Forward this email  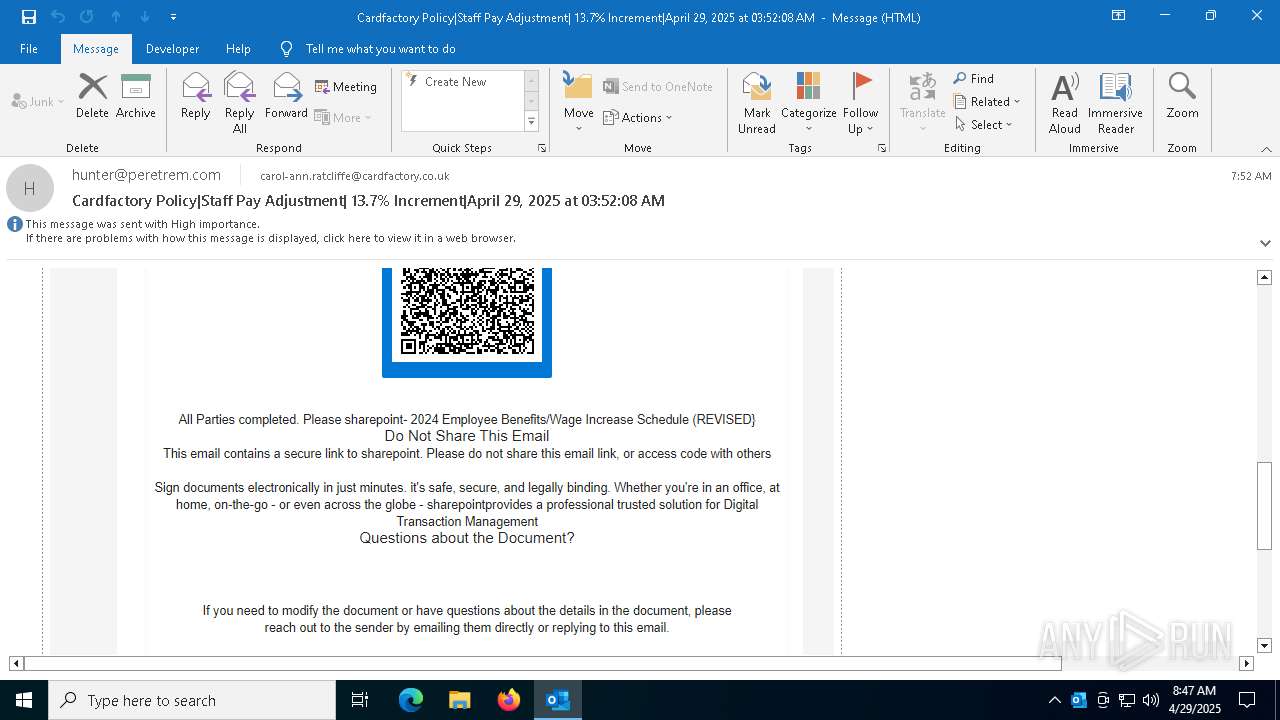(286, 96)
